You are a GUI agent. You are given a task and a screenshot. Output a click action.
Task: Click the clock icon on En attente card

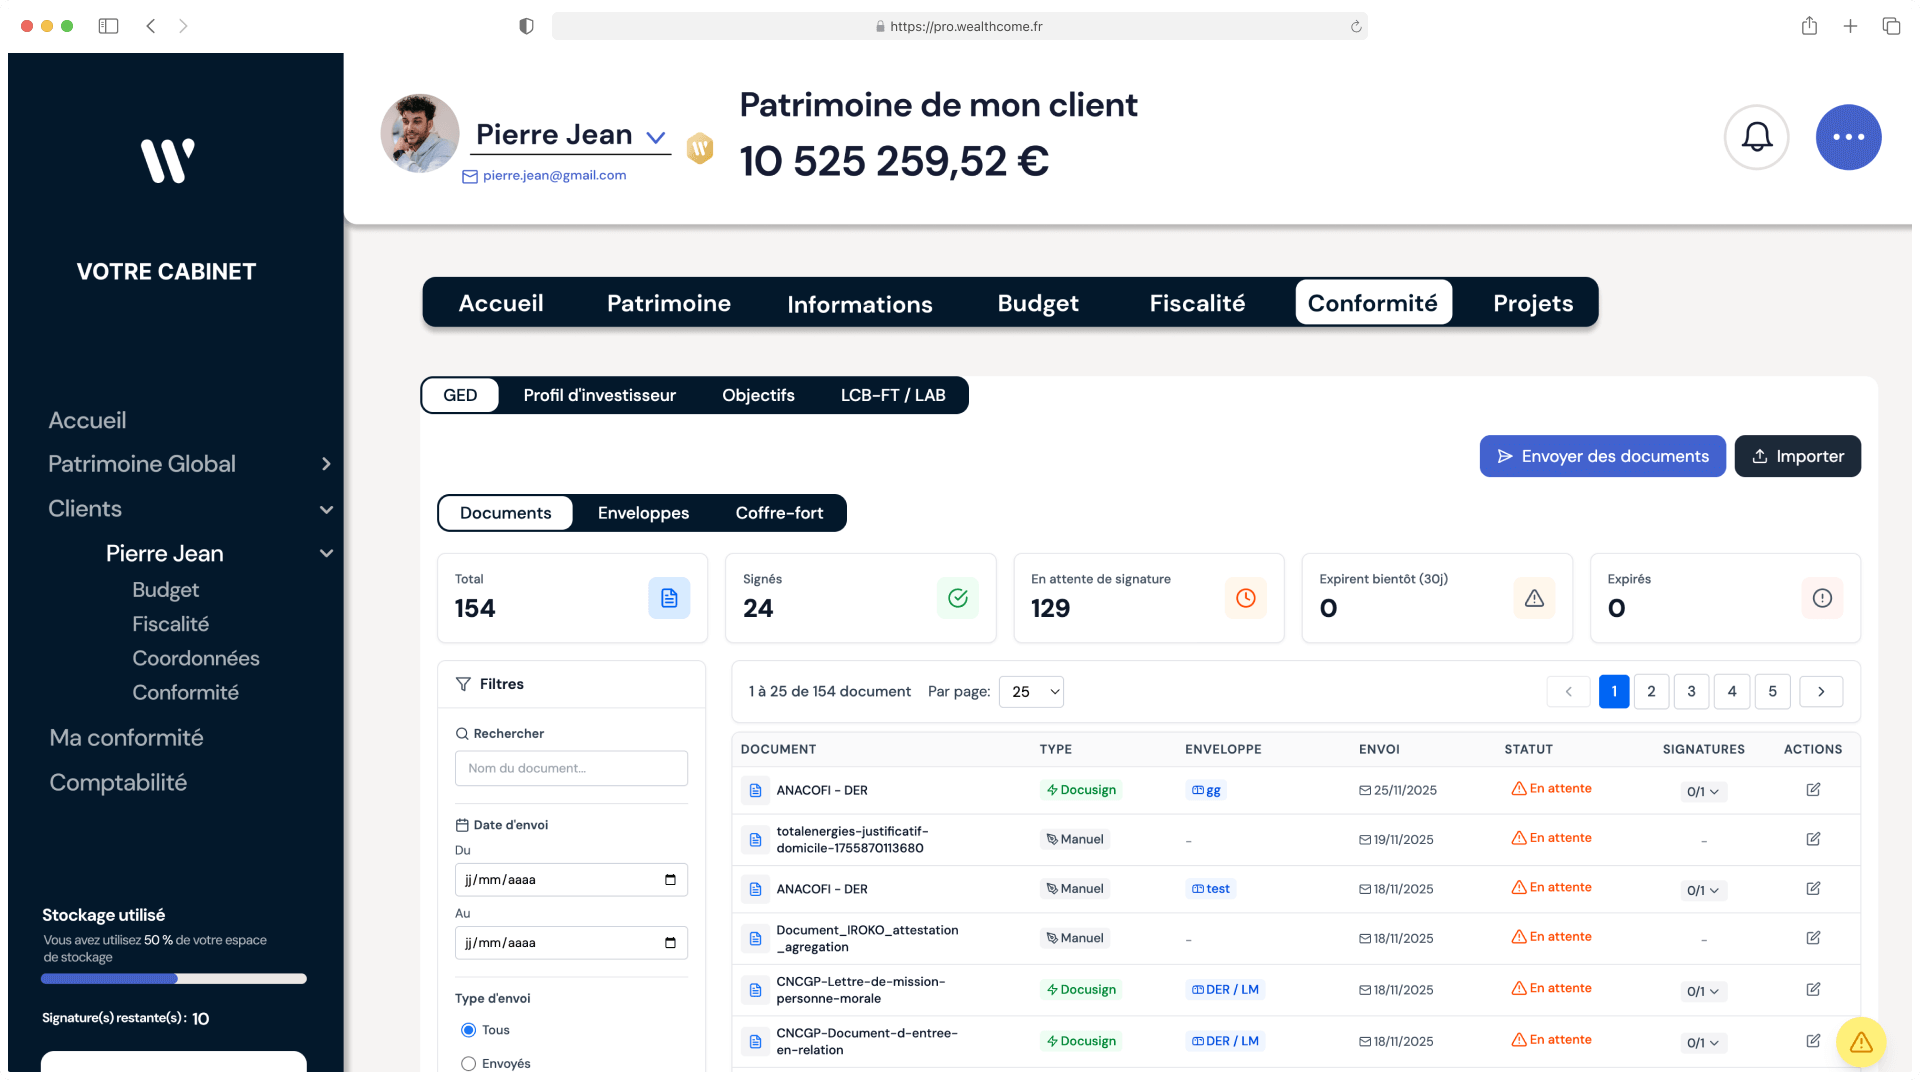1246,598
